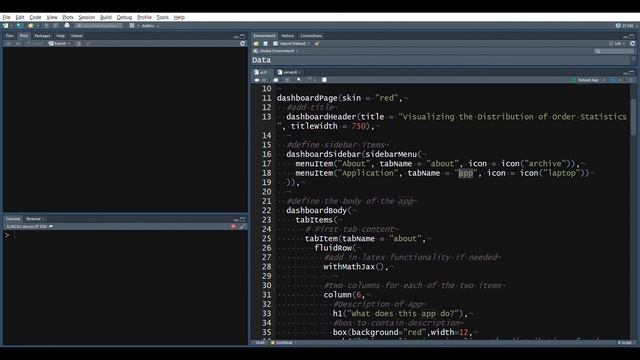This screenshot has height=360, width=640.
Task: Click the remove plot icon beside Export
Action: tap(78, 43)
